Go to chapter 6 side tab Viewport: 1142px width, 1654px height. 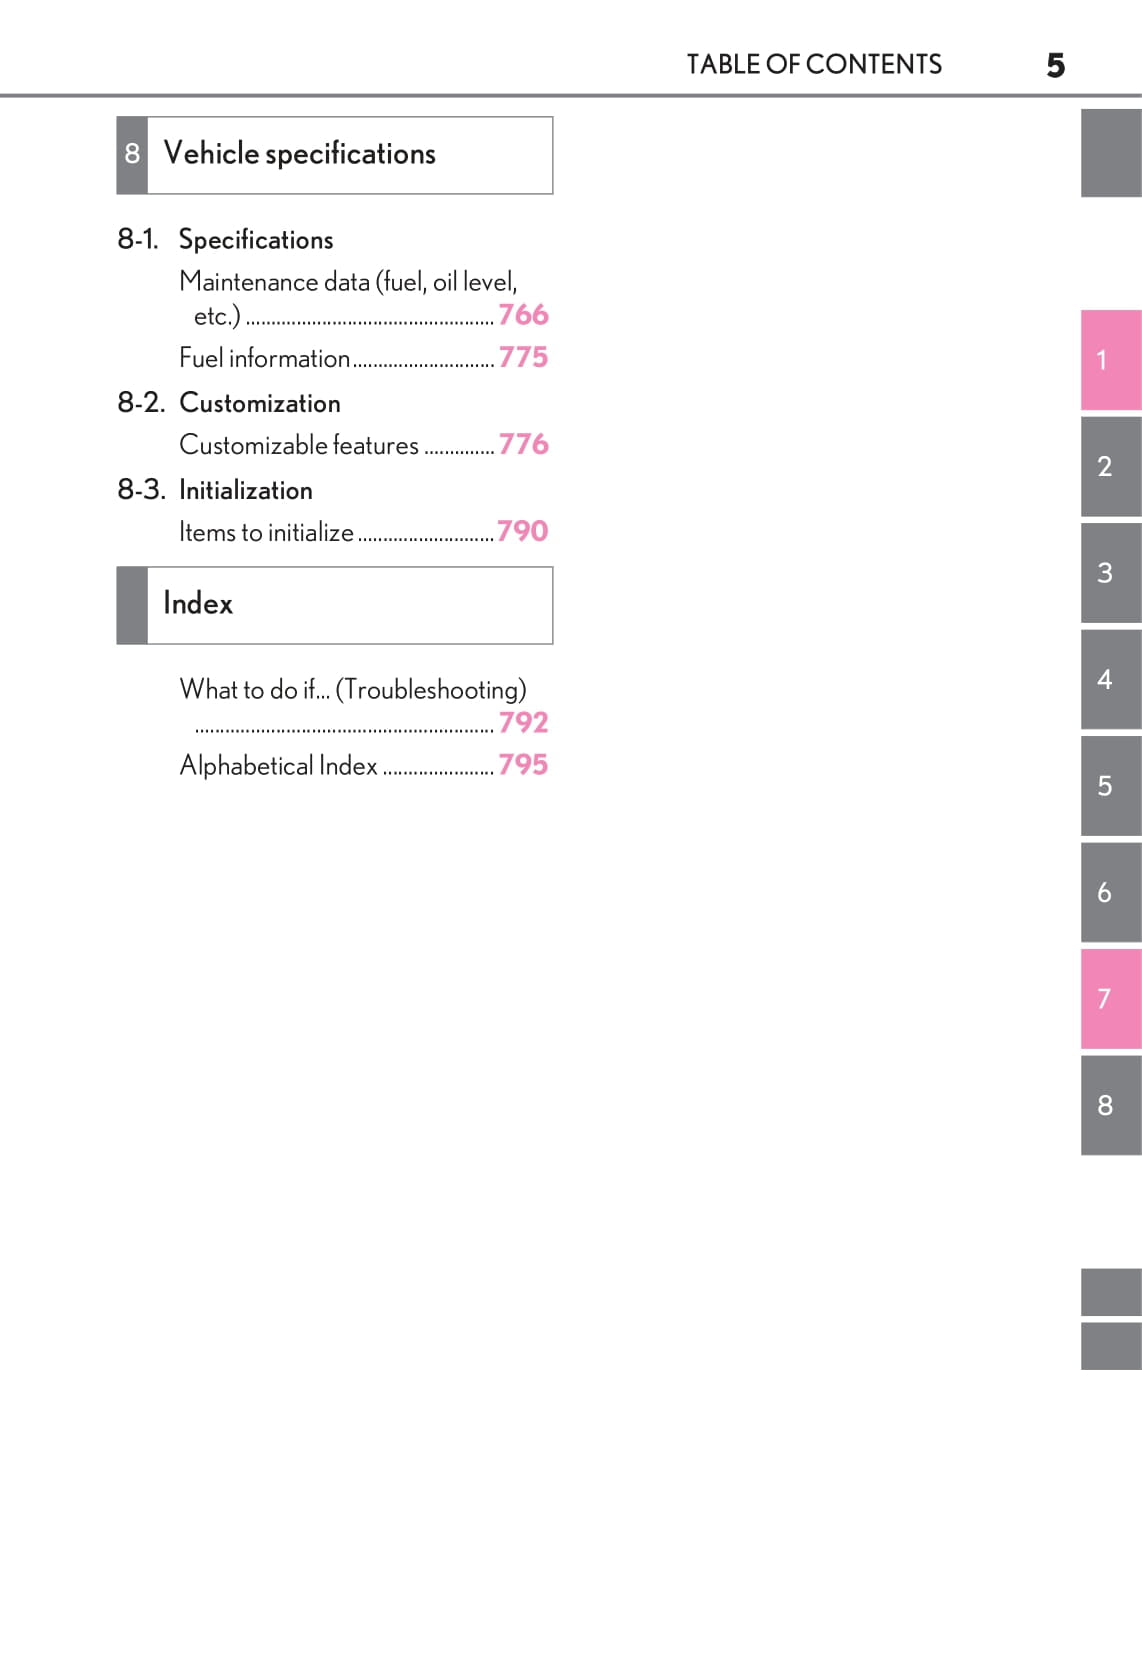1110,893
